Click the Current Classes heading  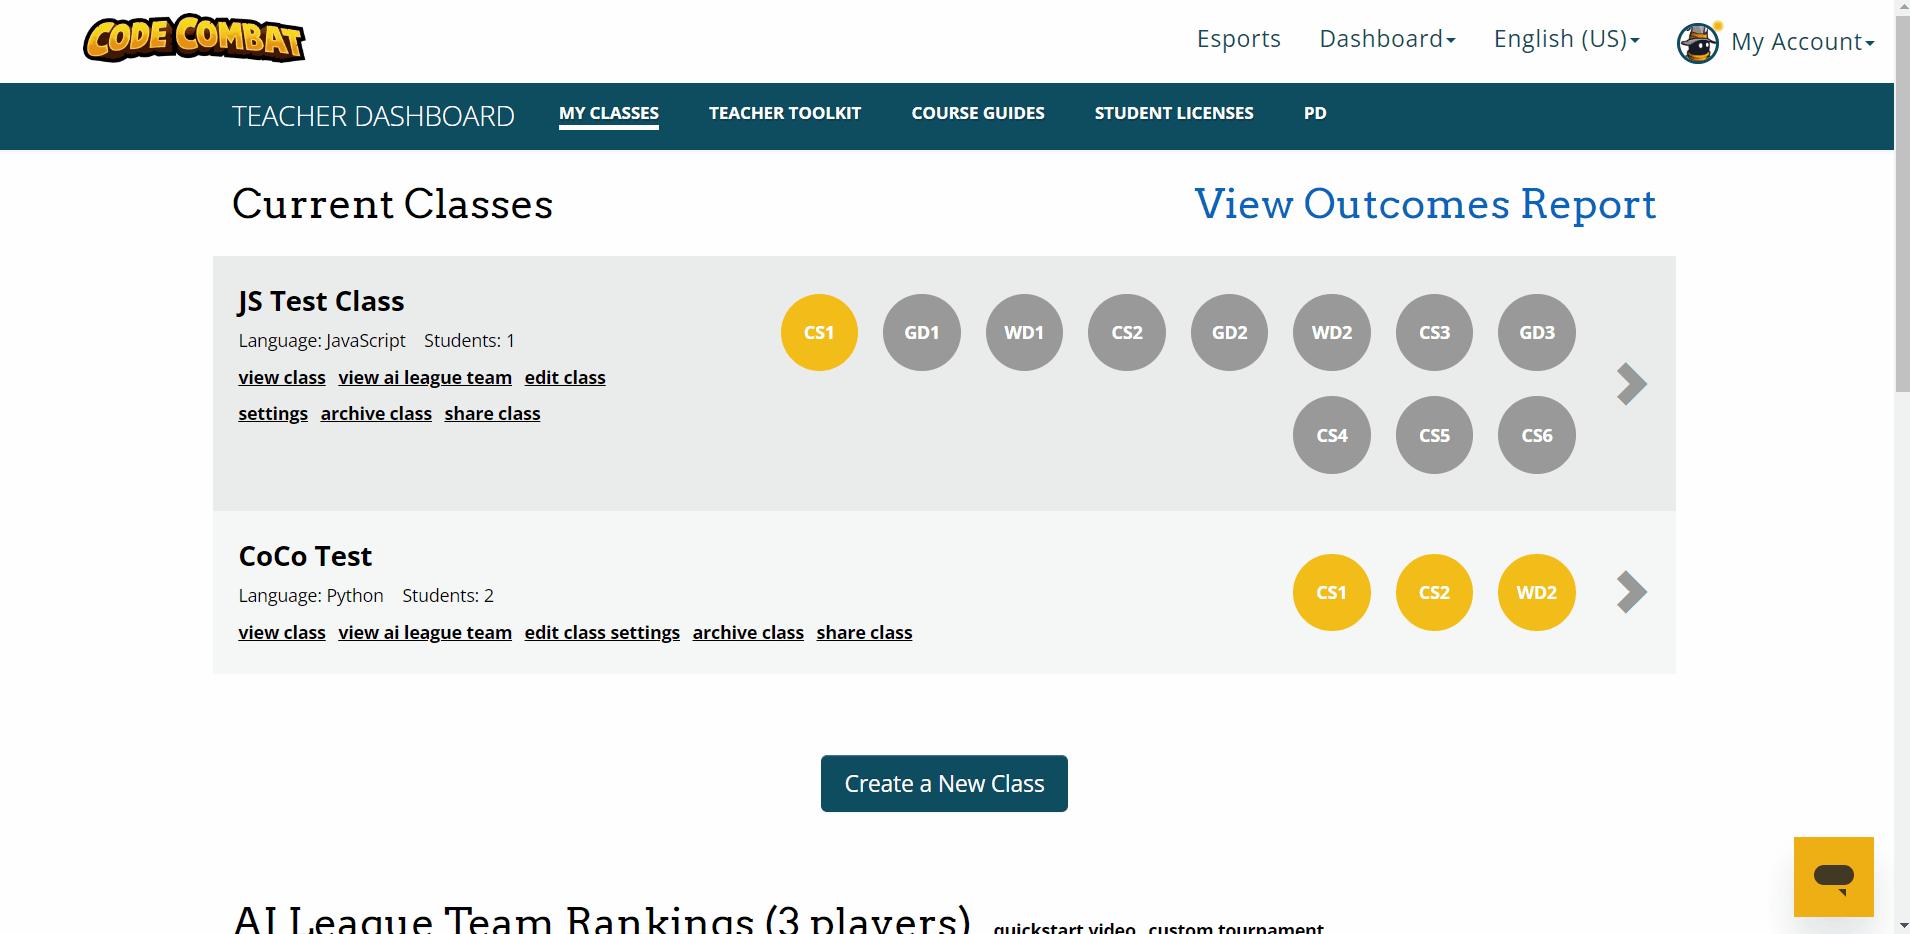(x=392, y=204)
